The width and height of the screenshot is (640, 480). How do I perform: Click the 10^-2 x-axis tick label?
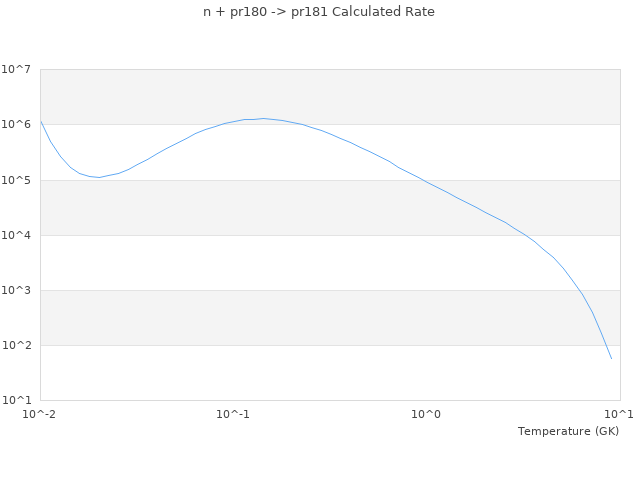(40, 414)
